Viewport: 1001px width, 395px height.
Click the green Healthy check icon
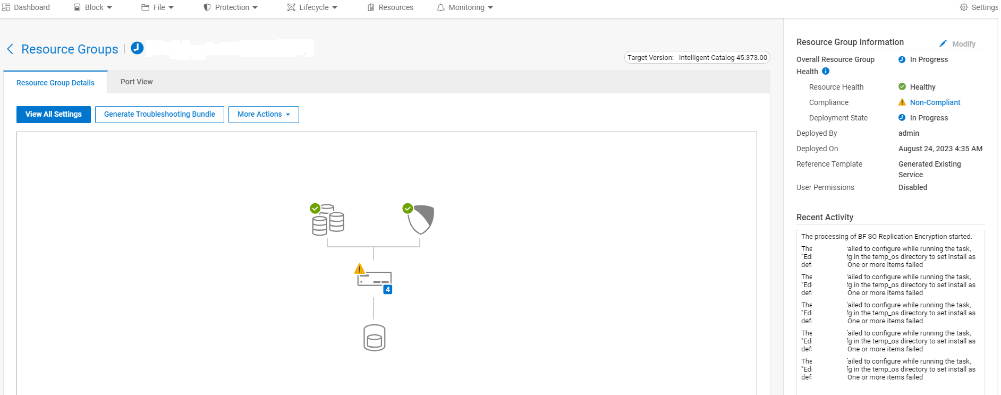pos(902,87)
